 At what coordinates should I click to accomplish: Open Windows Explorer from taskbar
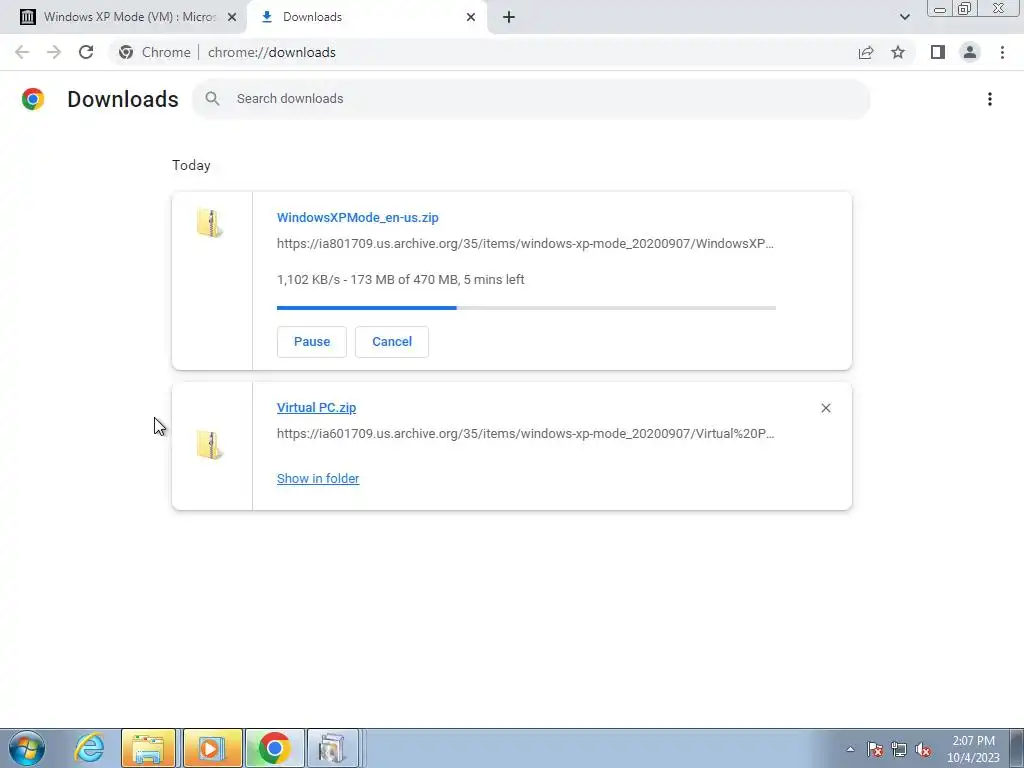click(x=148, y=748)
